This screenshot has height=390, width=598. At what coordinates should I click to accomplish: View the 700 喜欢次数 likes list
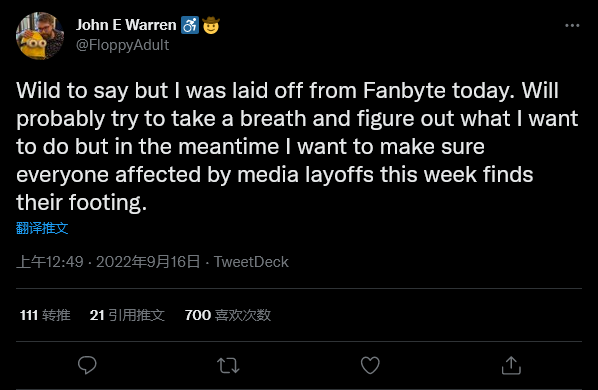click(228, 315)
